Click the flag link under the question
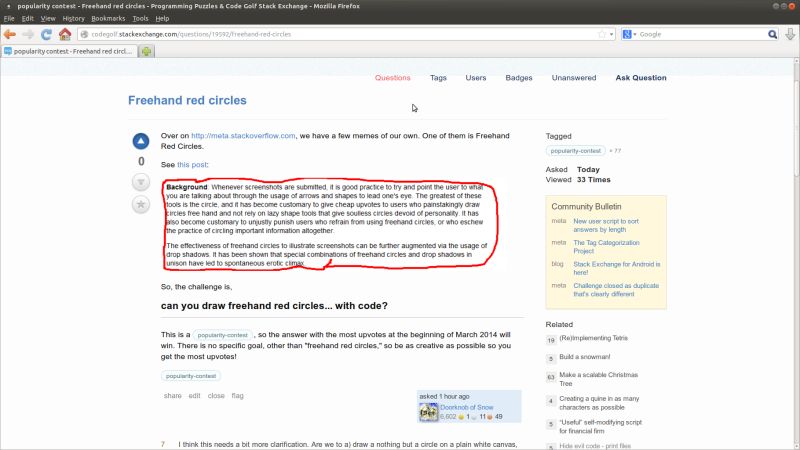This screenshot has width=800, height=450. click(237, 395)
